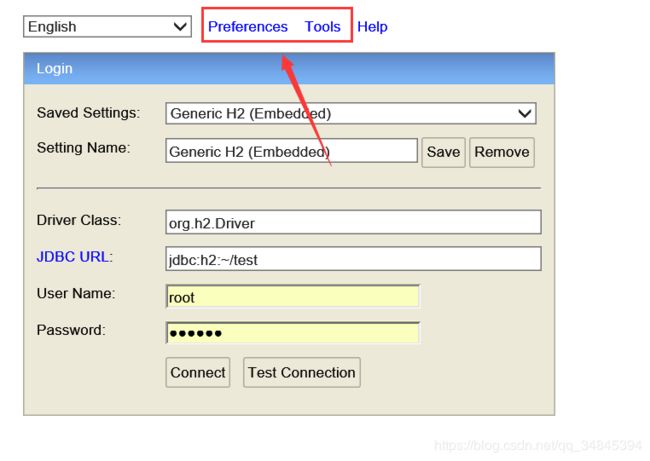Open the Tools menu link
The height and width of the screenshot is (461, 650).
[323, 27]
